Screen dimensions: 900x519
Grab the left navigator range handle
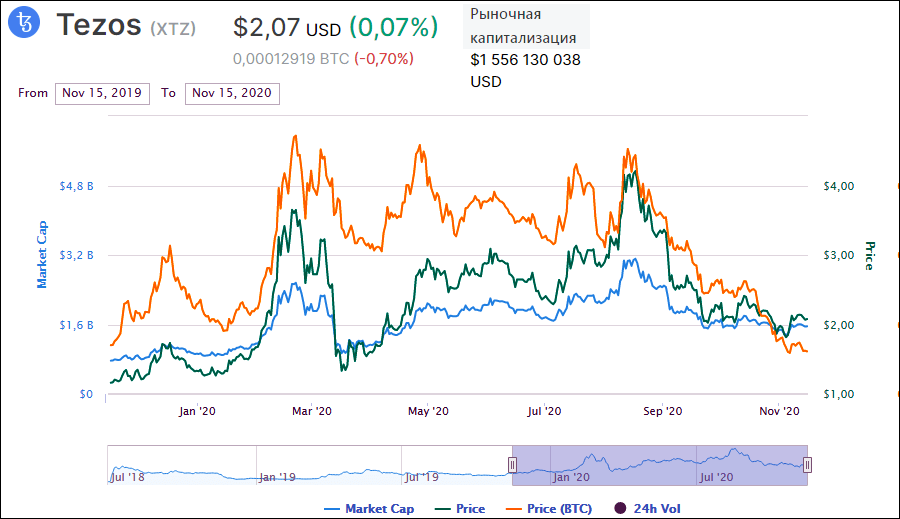click(x=512, y=464)
